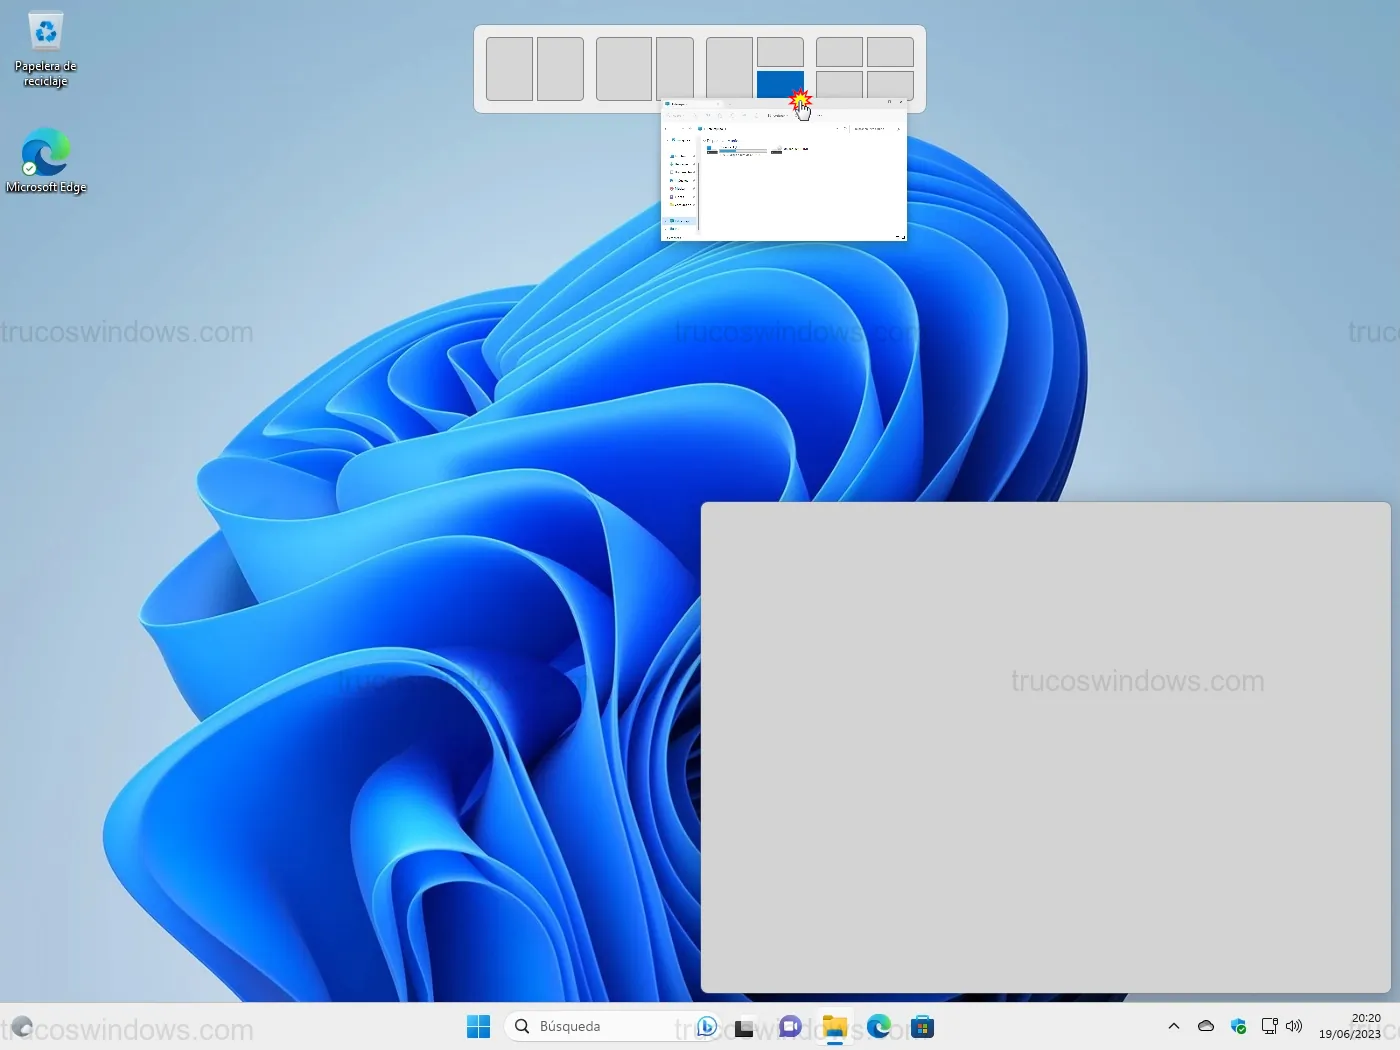Screen dimensions: 1400x1050
Task: Click the dragged File Explorer window thumbnail
Action: (x=784, y=180)
